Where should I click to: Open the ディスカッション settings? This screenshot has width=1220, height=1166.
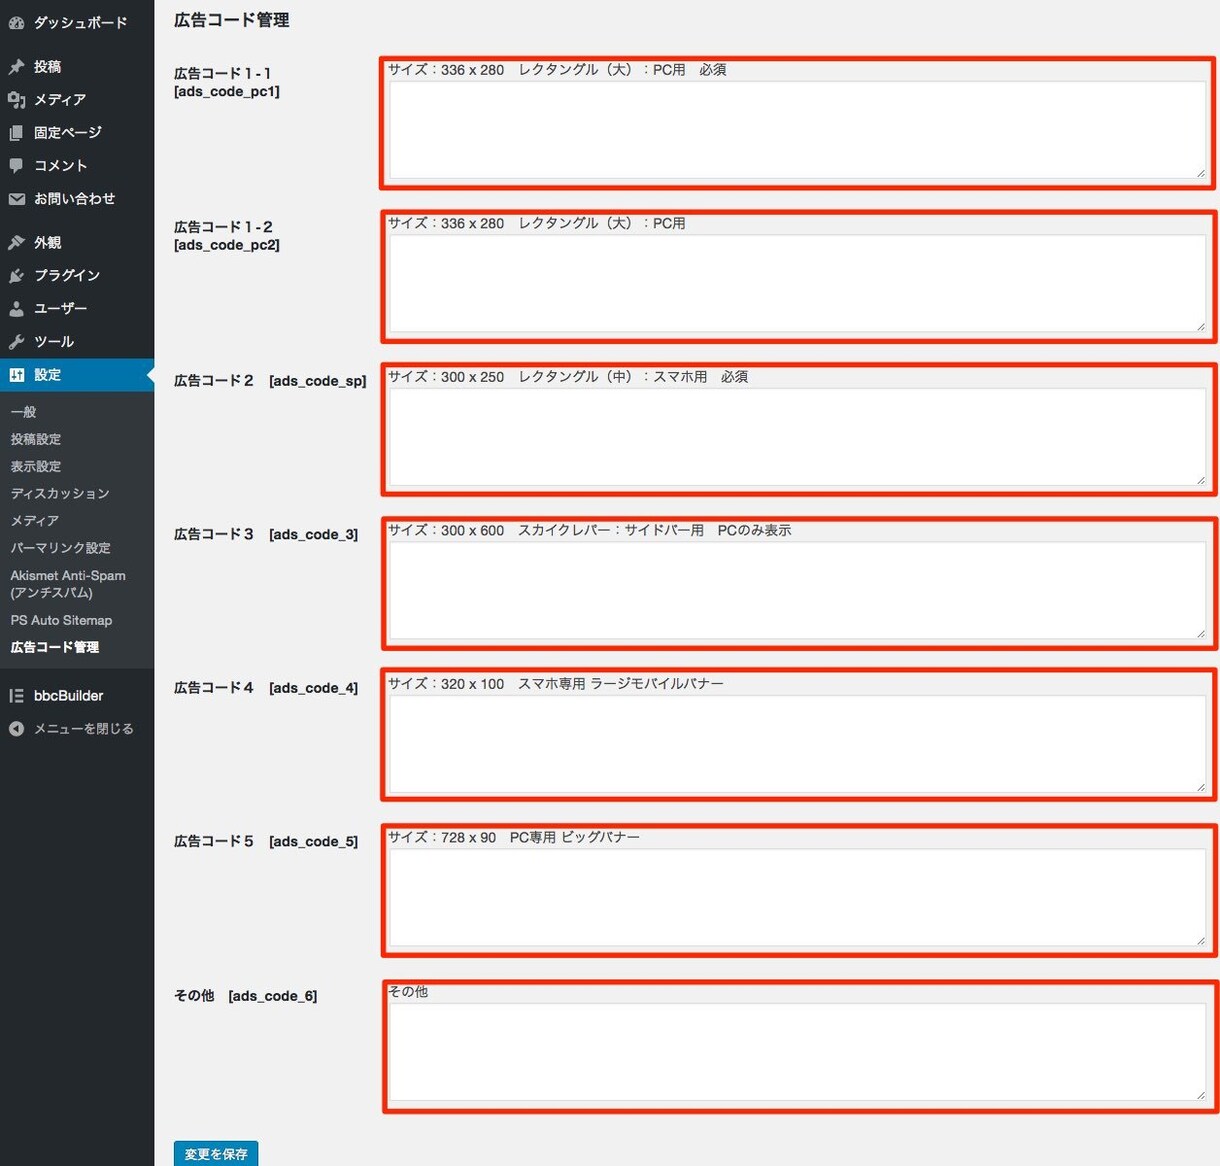(x=60, y=493)
